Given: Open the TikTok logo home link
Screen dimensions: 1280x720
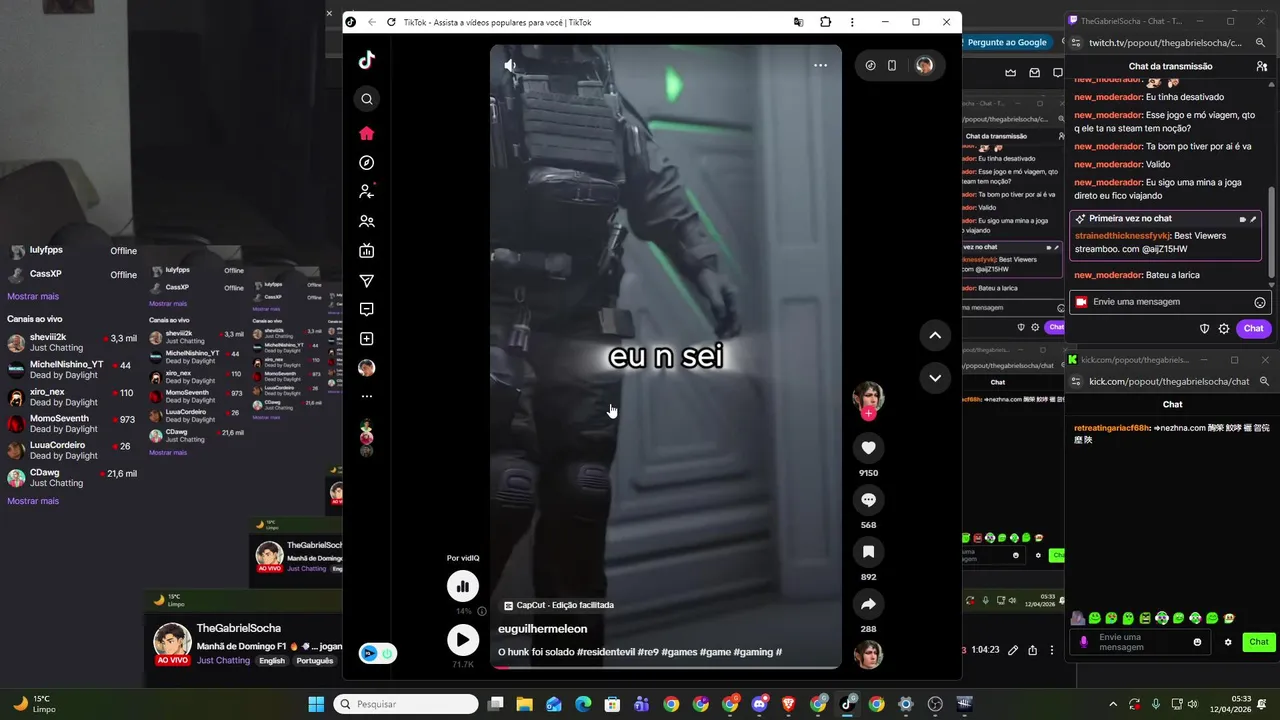Looking at the screenshot, I should tap(367, 60).
